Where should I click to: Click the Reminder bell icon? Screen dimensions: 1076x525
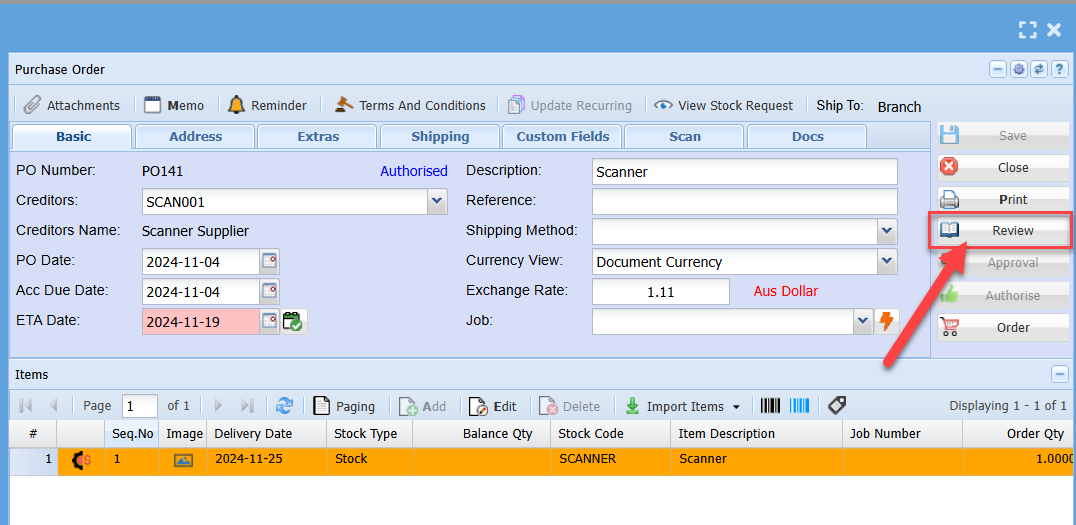pyautogui.click(x=237, y=105)
